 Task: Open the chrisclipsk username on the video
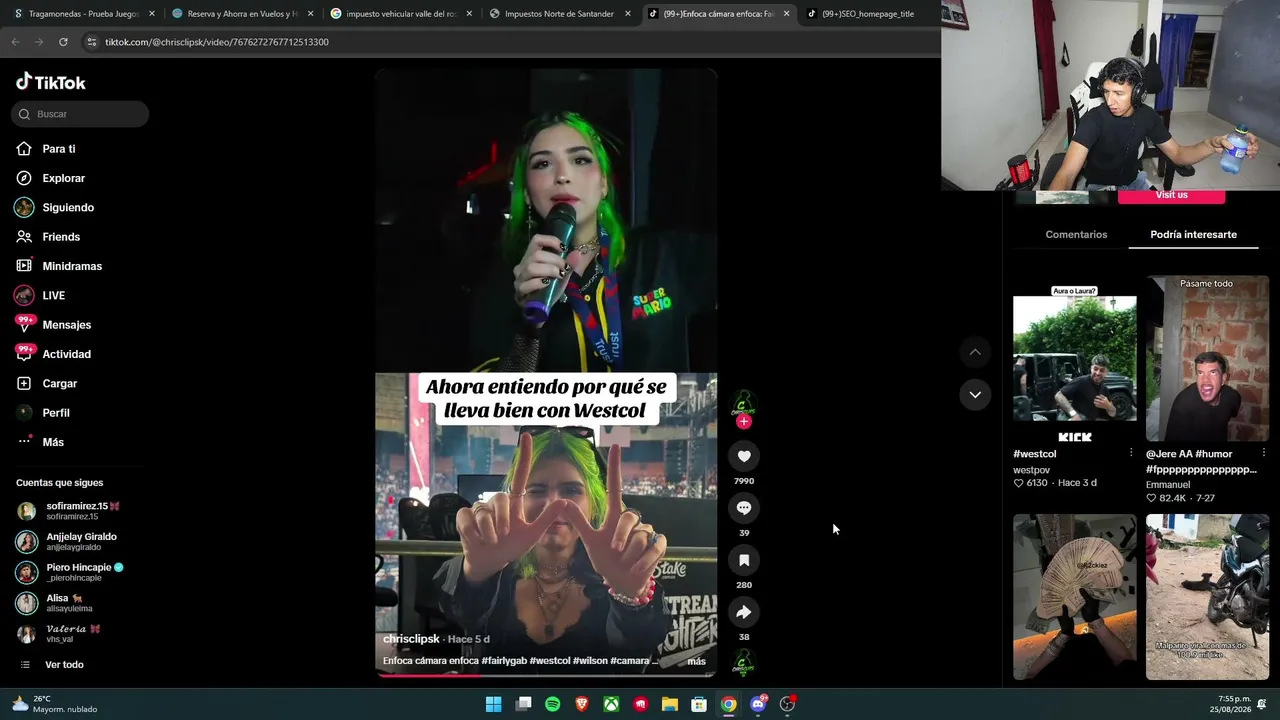coord(411,639)
